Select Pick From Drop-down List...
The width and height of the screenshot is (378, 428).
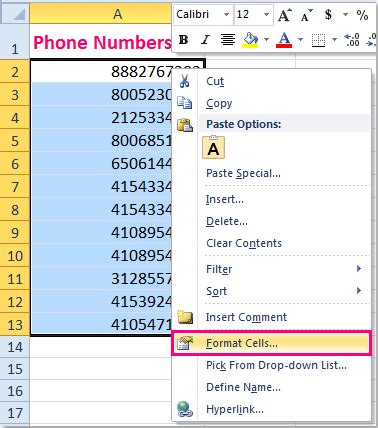point(271,365)
